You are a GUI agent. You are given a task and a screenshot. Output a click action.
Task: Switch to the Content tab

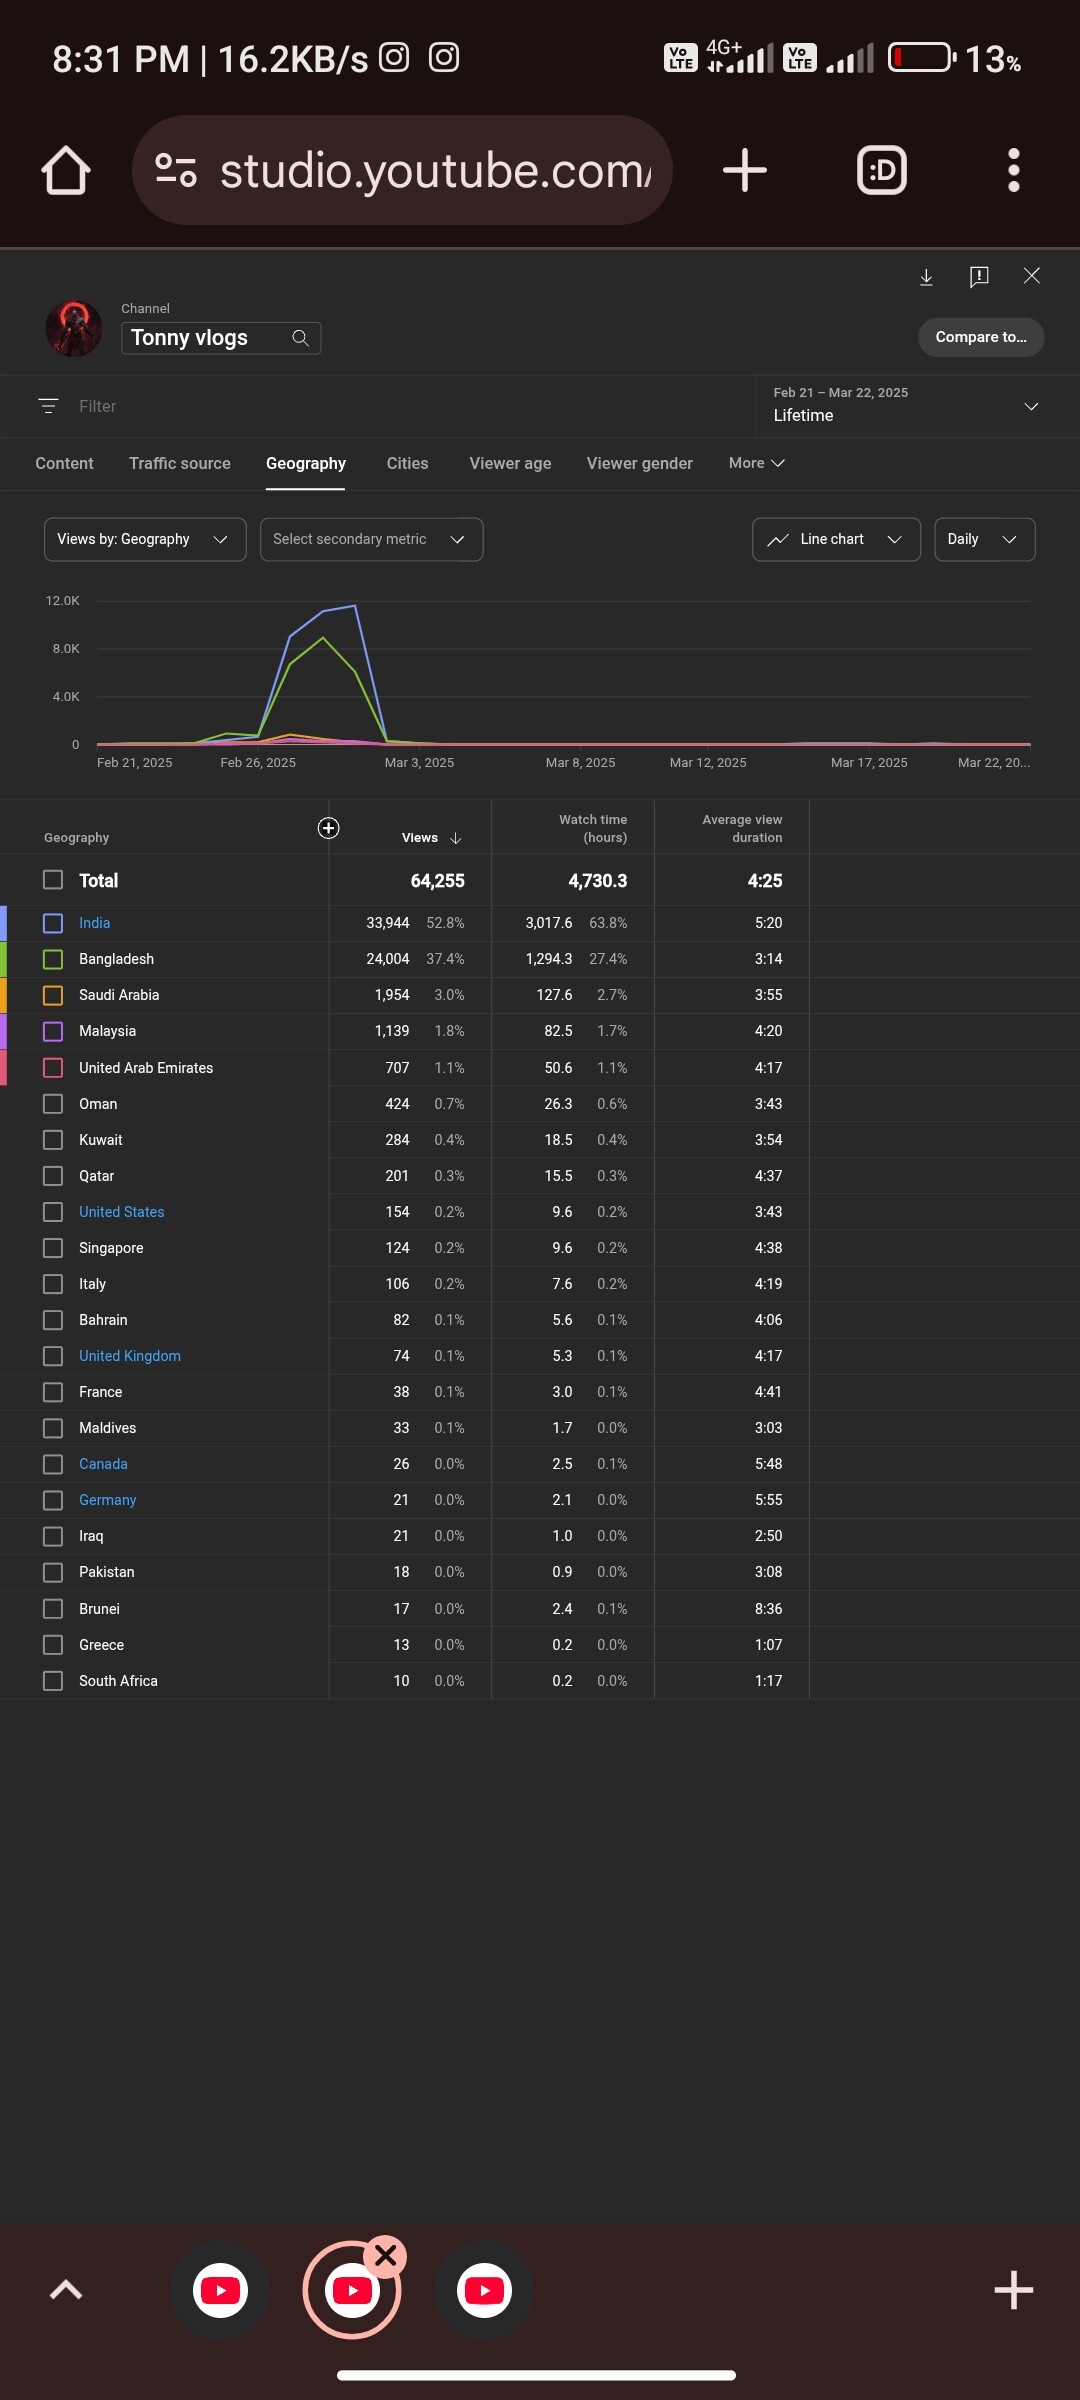point(64,463)
